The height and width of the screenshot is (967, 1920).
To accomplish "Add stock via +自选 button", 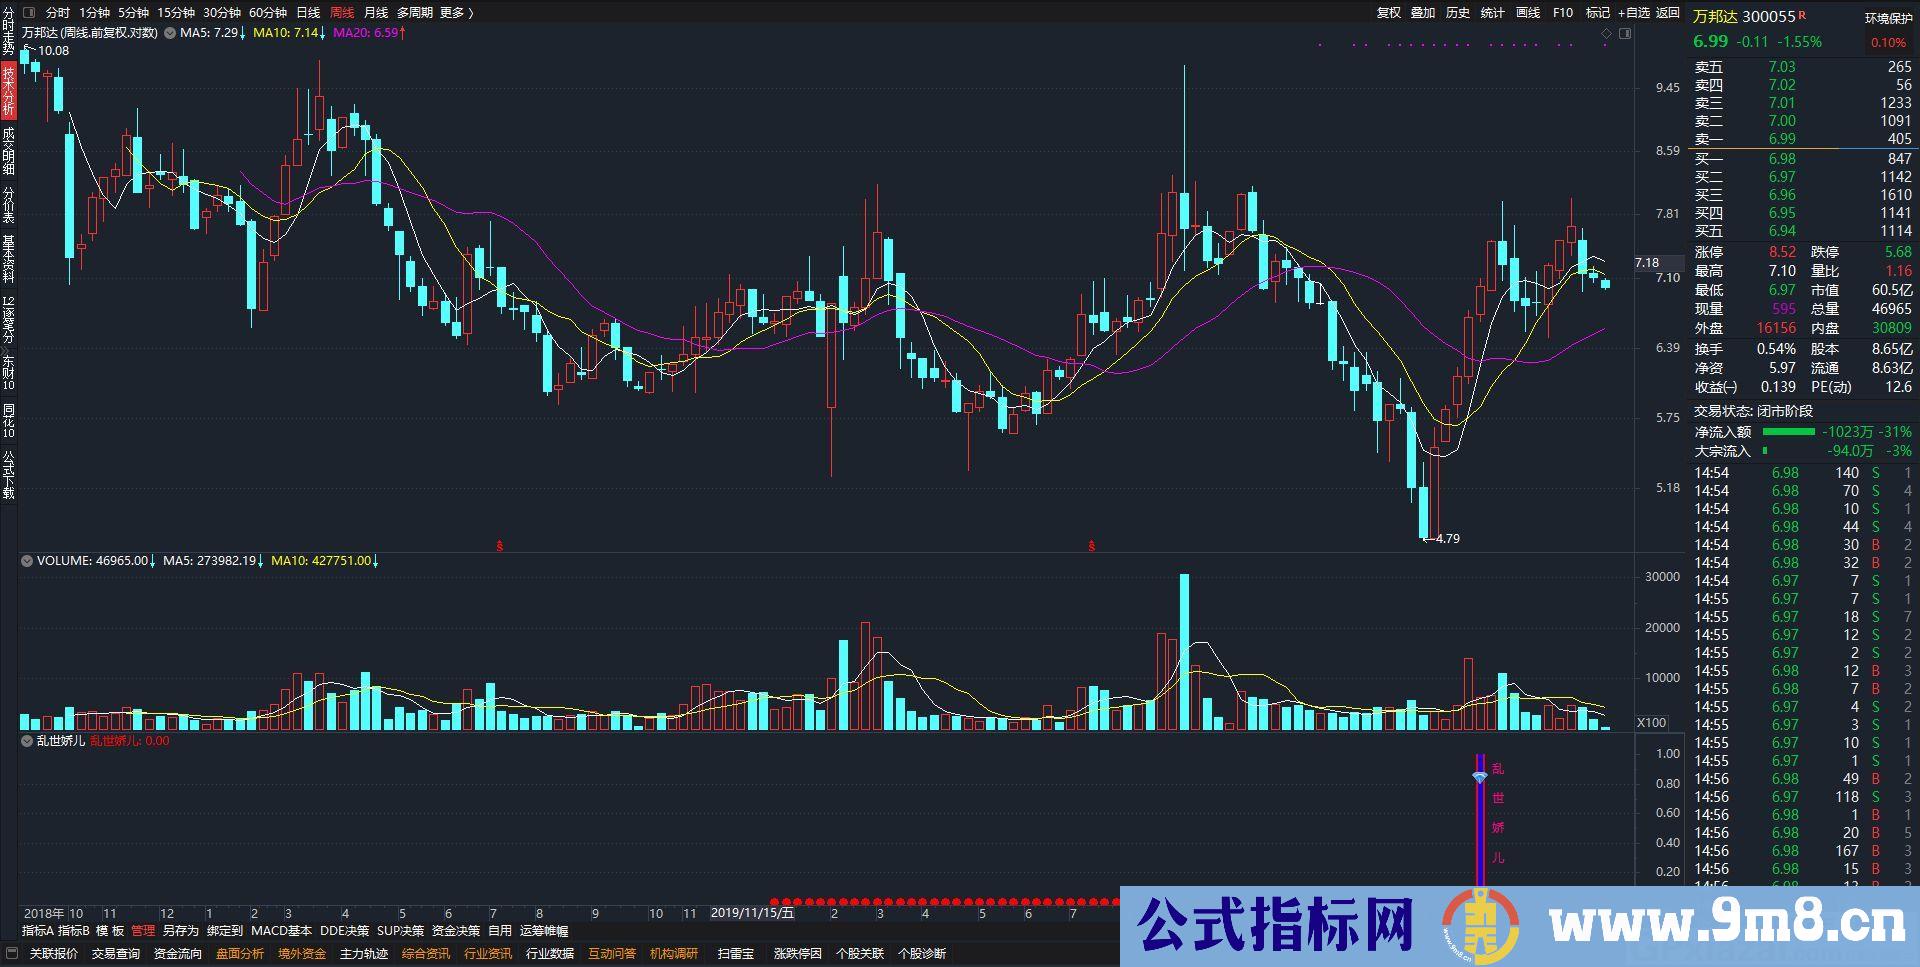I will [x=1634, y=13].
